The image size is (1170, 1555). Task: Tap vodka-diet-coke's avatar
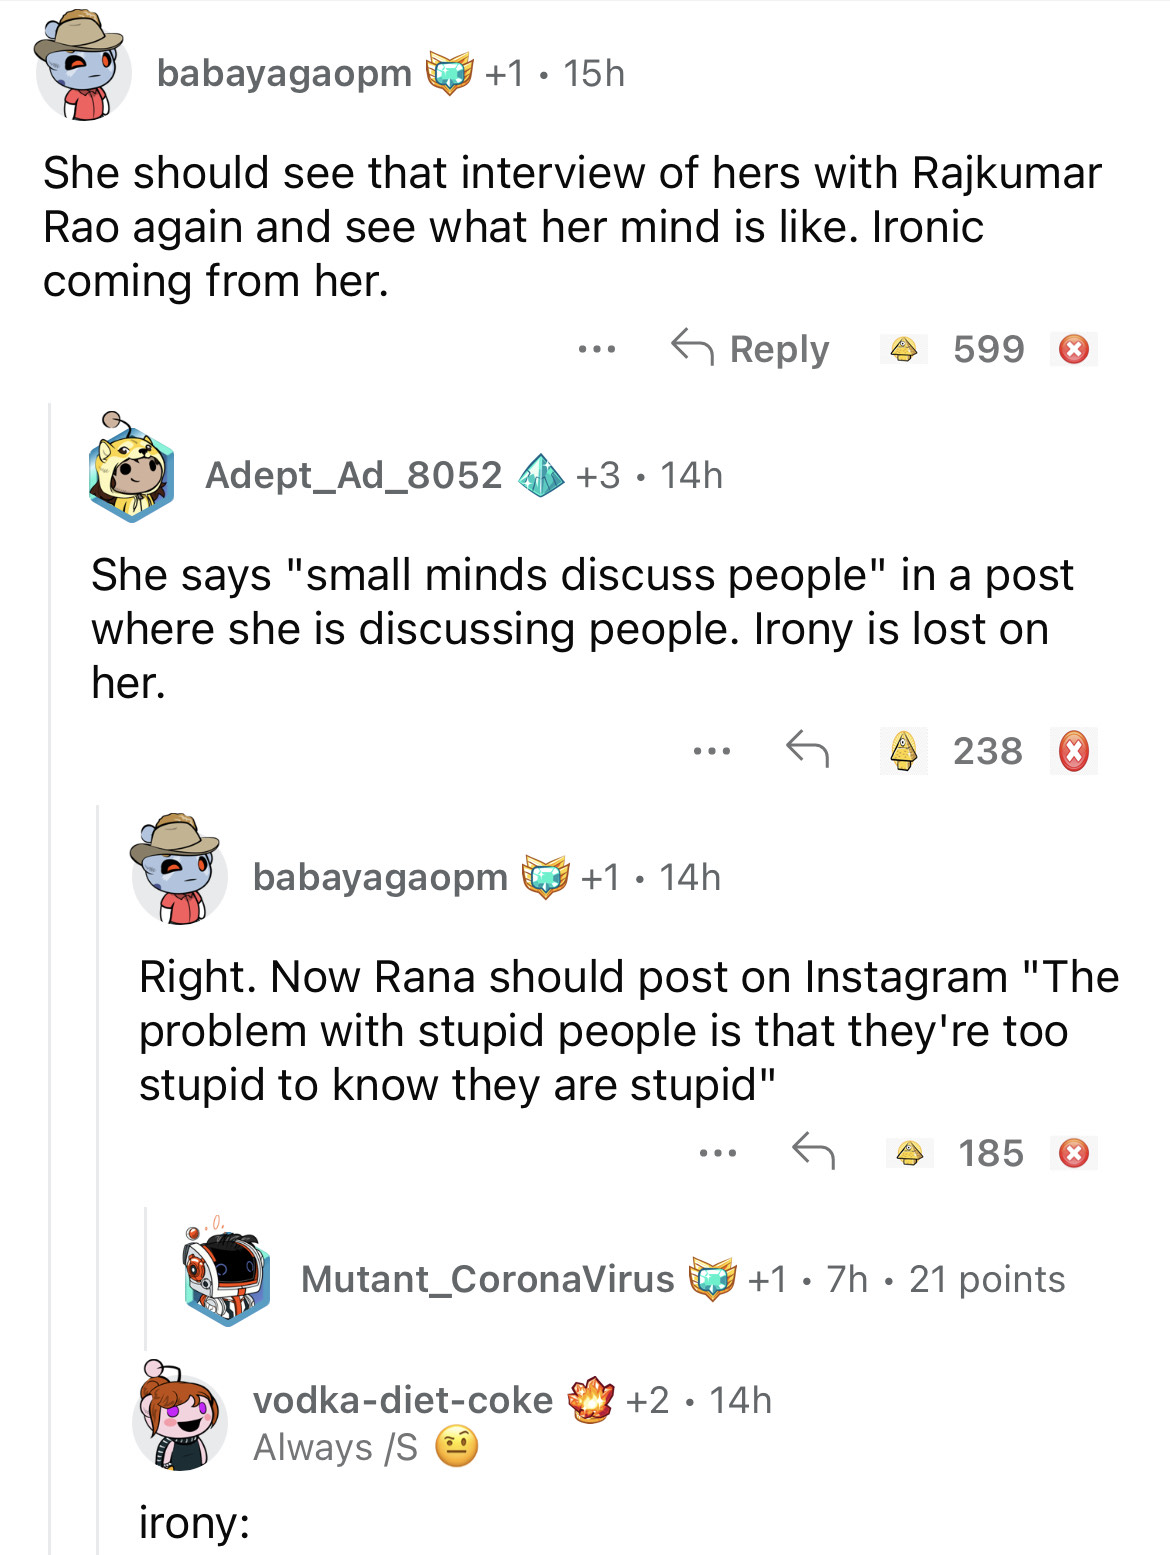tap(181, 1417)
